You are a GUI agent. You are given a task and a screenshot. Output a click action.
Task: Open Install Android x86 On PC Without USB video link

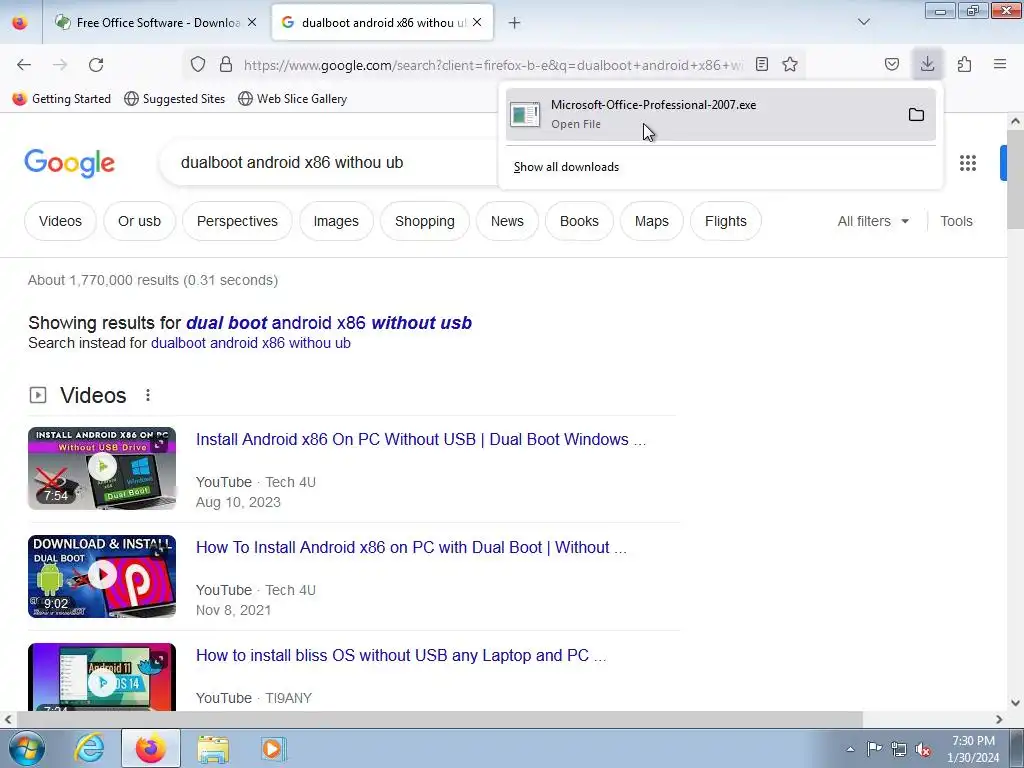coord(421,440)
